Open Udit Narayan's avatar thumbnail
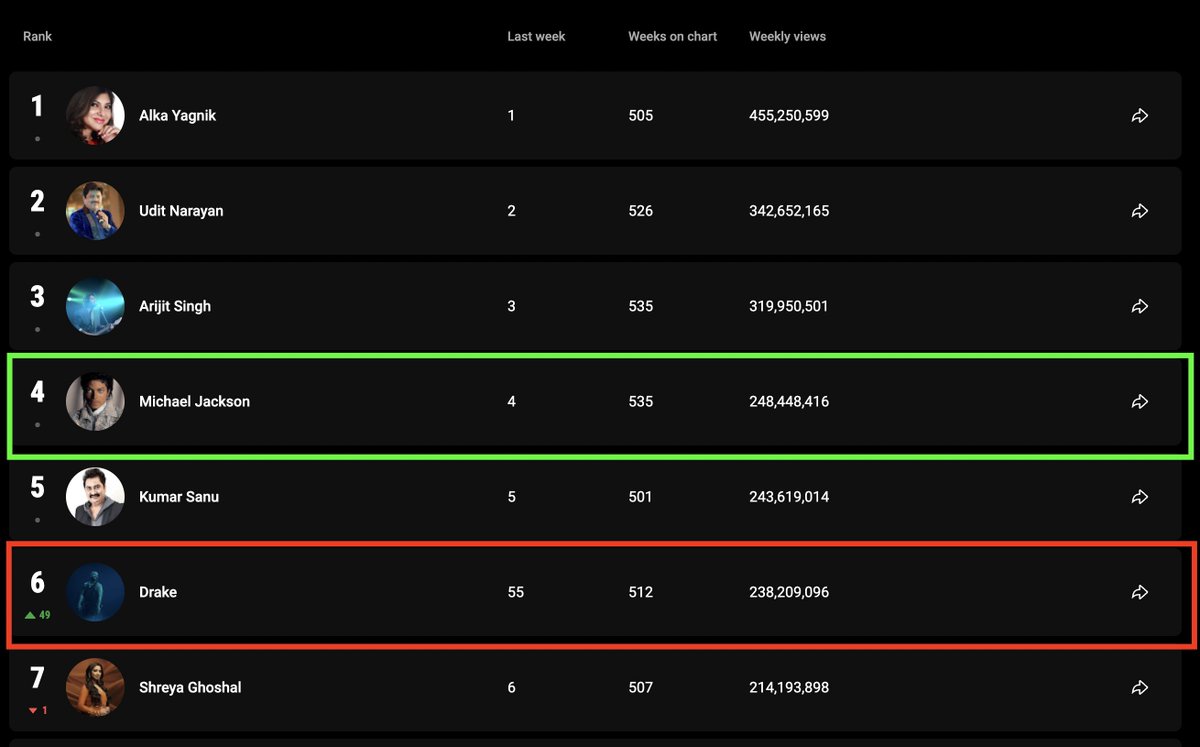 click(95, 211)
